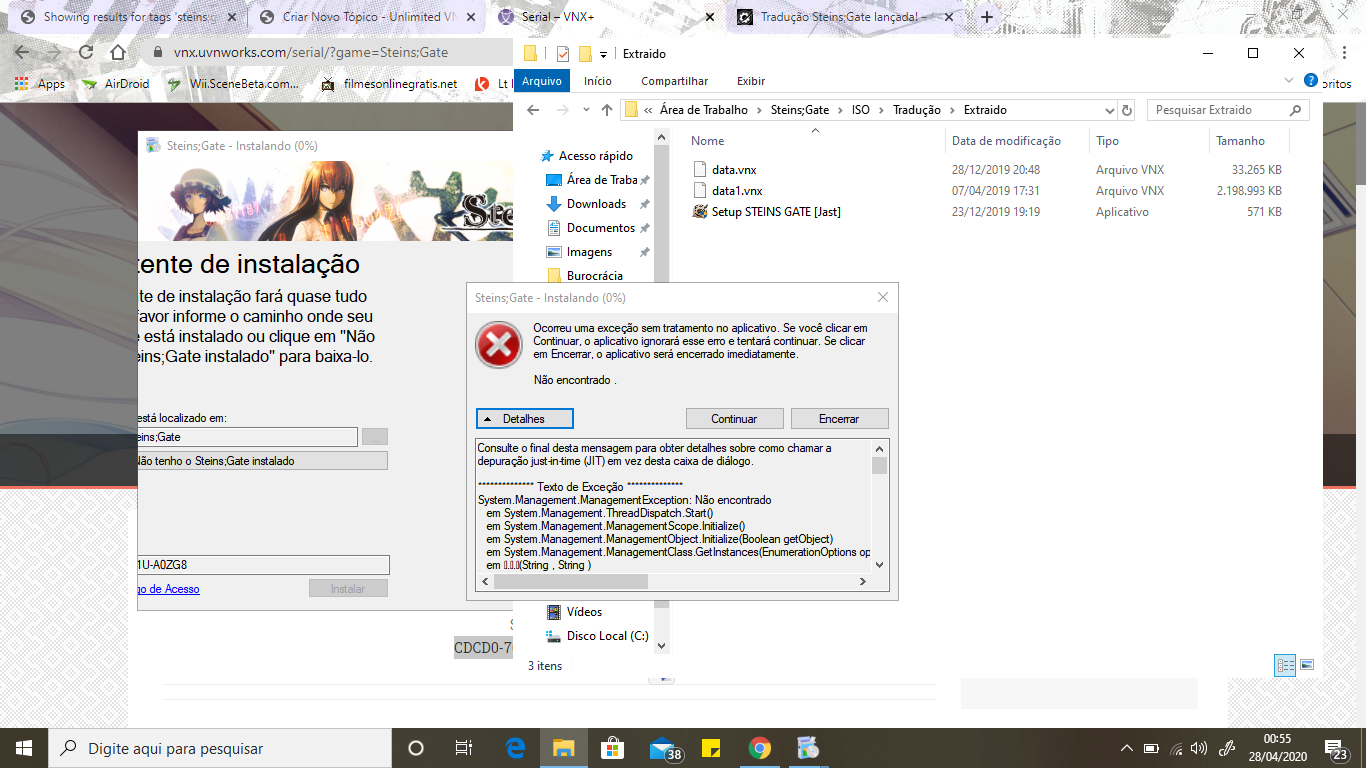Expand the address bar history dropdown

point(1109,110)
